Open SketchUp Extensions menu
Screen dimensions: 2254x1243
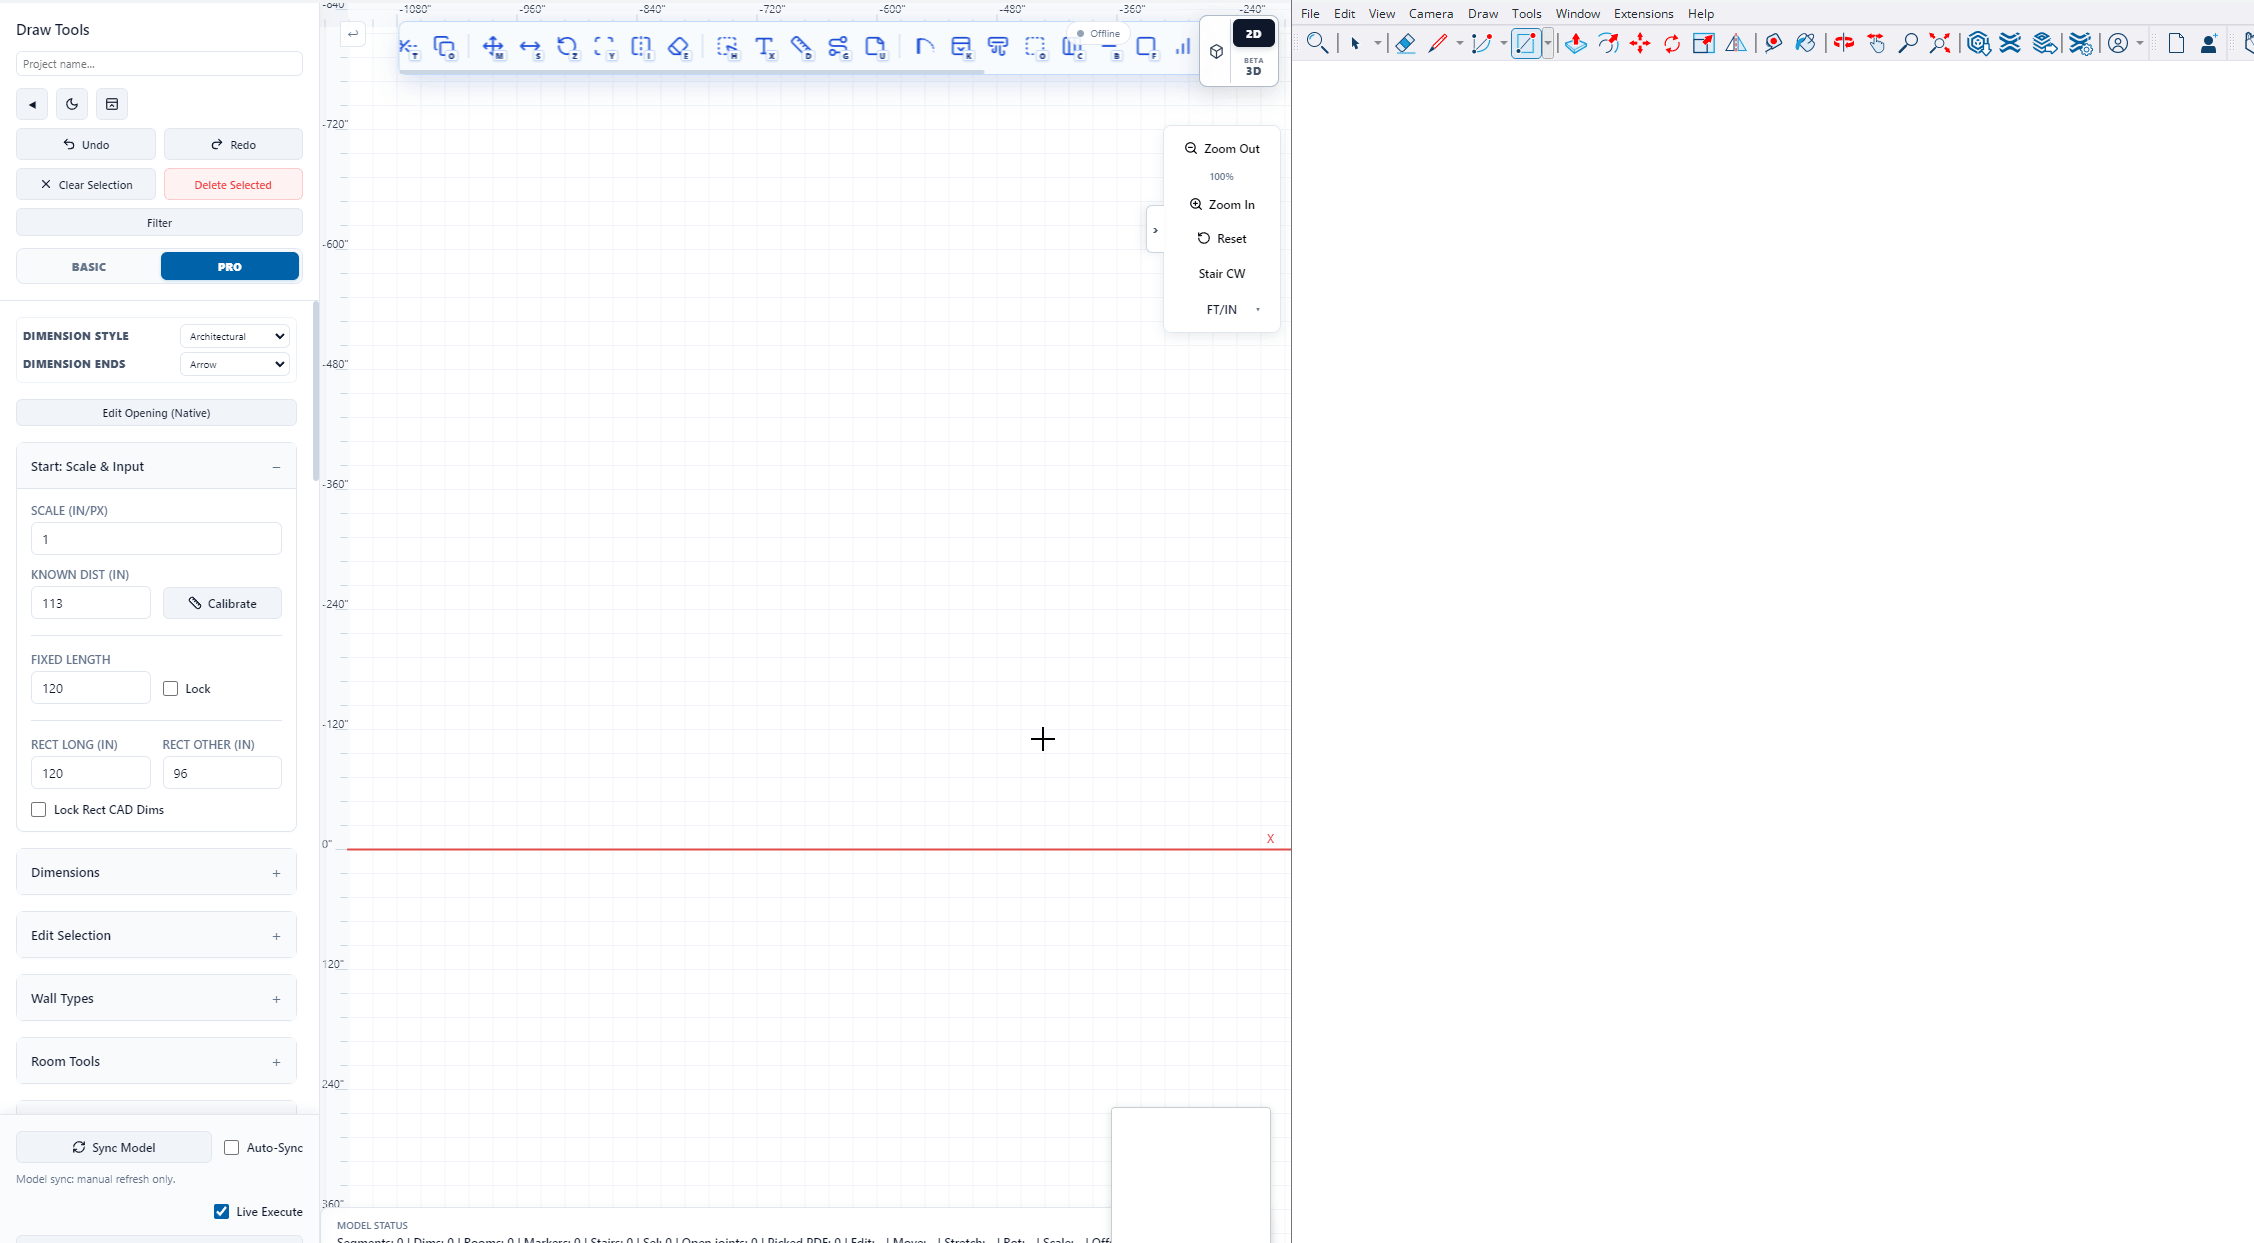tap(1643, 14)
